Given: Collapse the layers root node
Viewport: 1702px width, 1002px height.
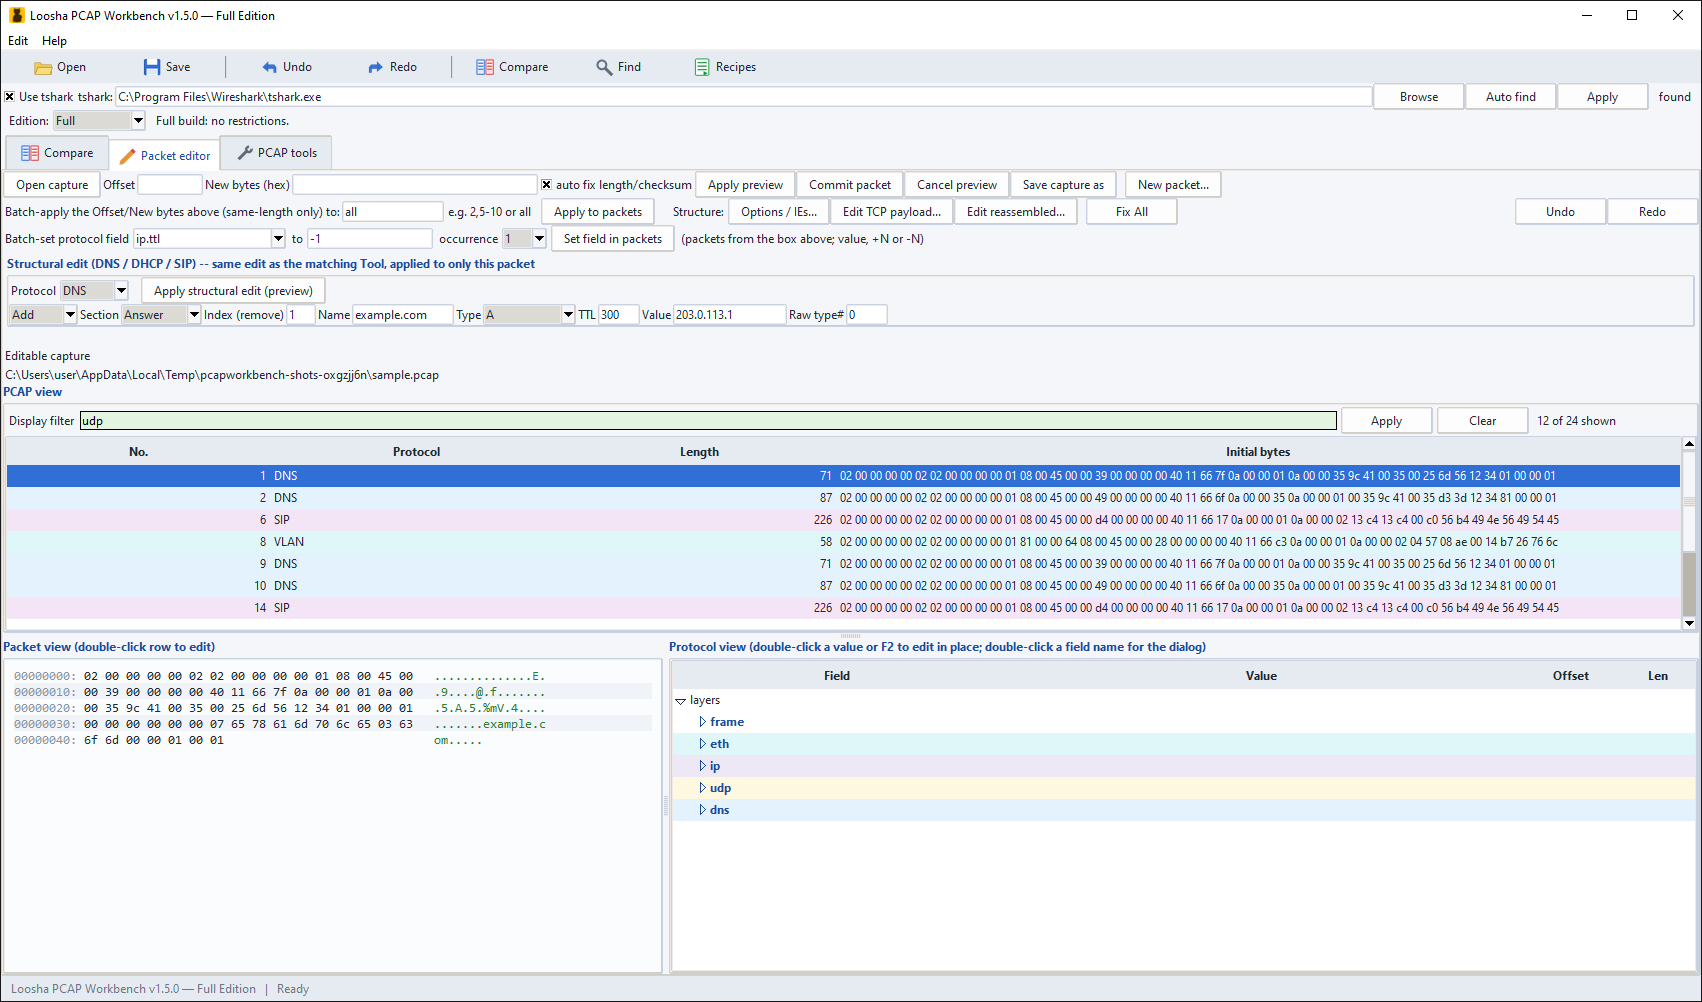Looking at the screenshot, I should pos(680,701).
